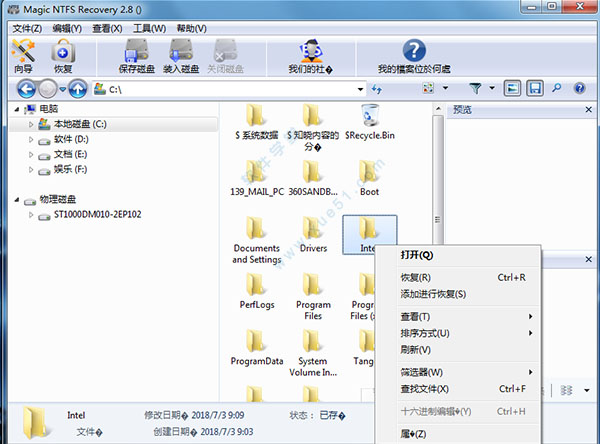Choose 添加进行恢复(S) in the context menu
This screenshot has height=444, width=600.
click(458, 294)
